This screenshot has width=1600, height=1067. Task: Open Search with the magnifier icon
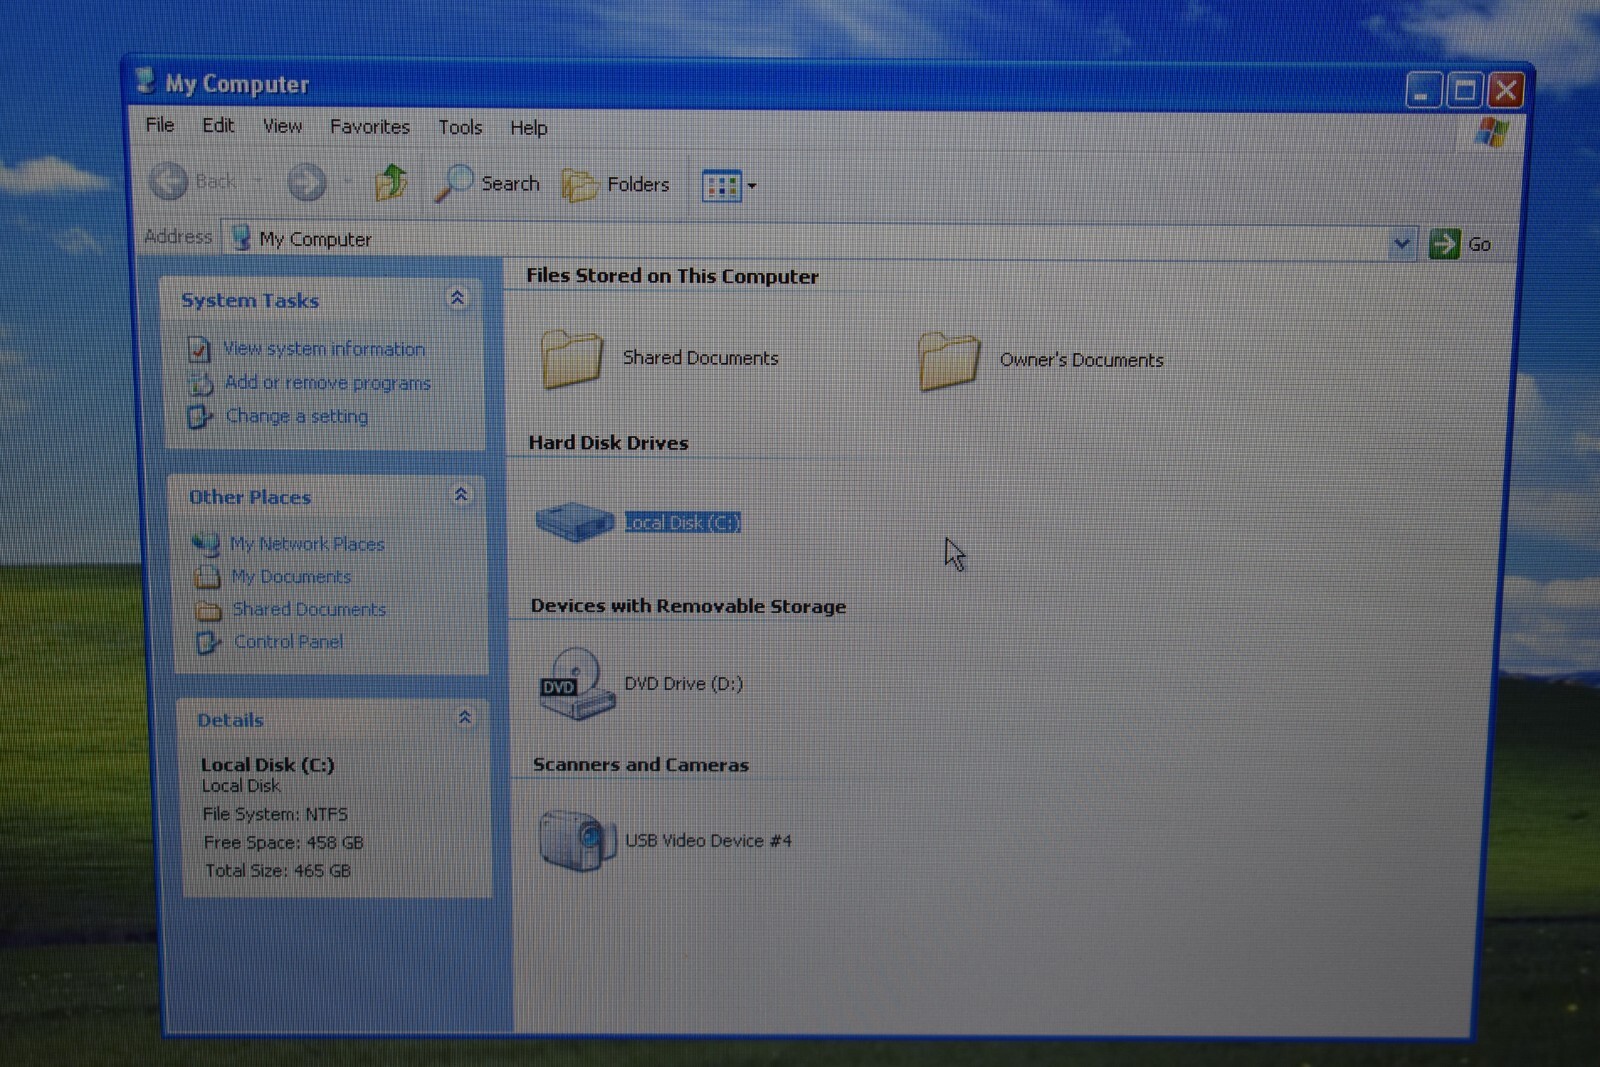click(454, 183)
